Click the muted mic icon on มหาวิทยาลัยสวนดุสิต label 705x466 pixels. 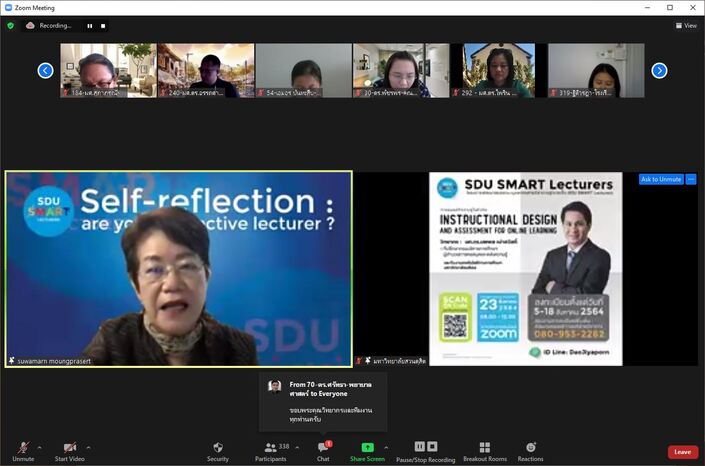(359, 361)
